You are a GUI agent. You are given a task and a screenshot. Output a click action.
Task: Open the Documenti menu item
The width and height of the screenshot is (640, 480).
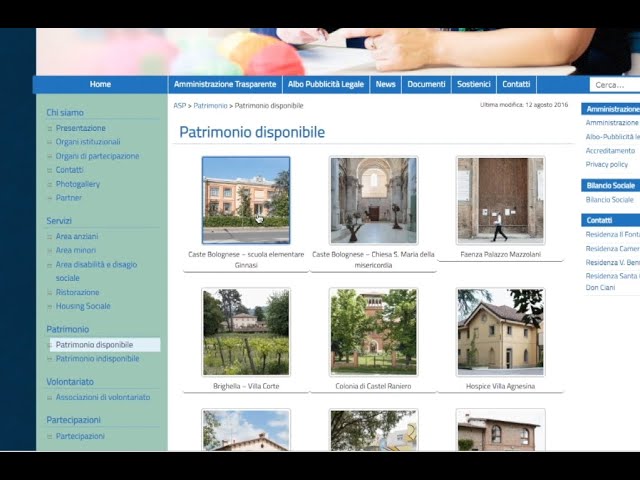coord(426,85)
